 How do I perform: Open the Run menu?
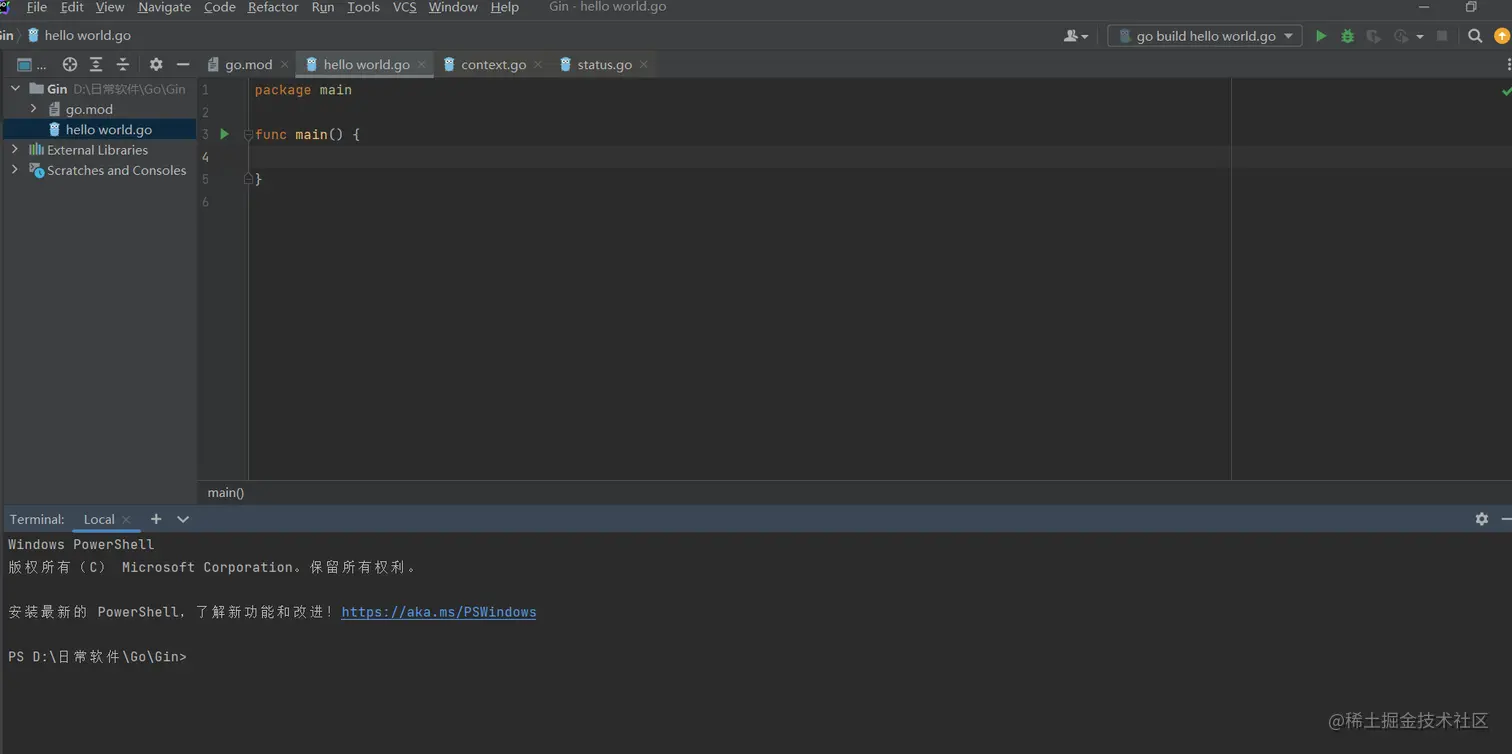click(x=323, y=7)
